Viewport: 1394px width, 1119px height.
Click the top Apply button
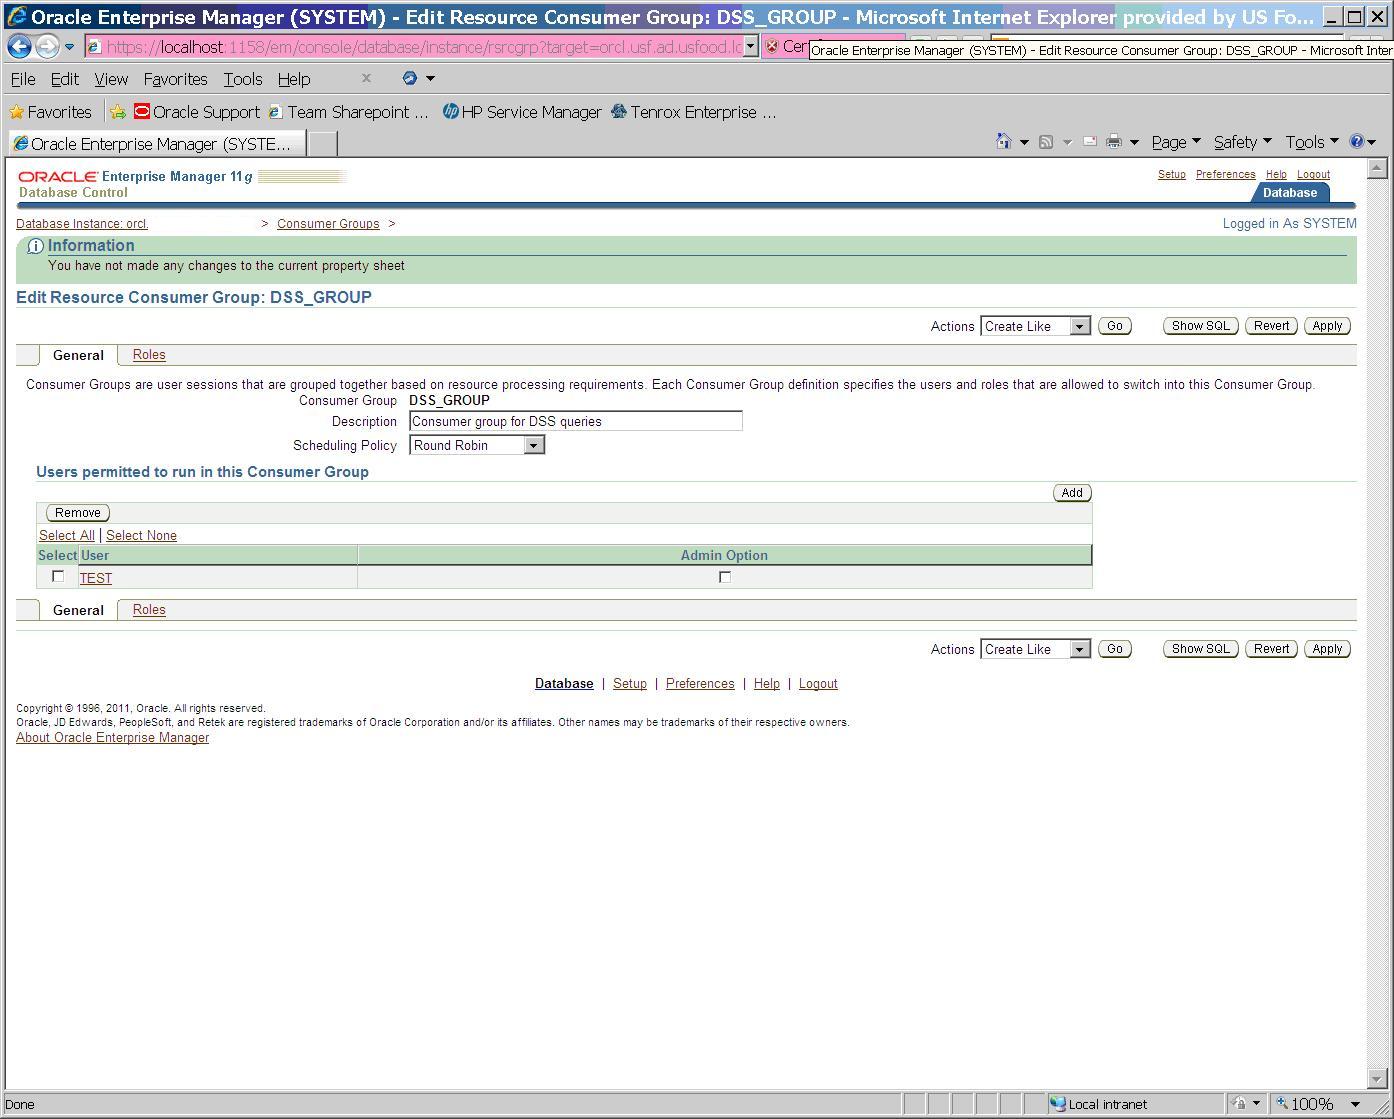tap(1327, 326)
